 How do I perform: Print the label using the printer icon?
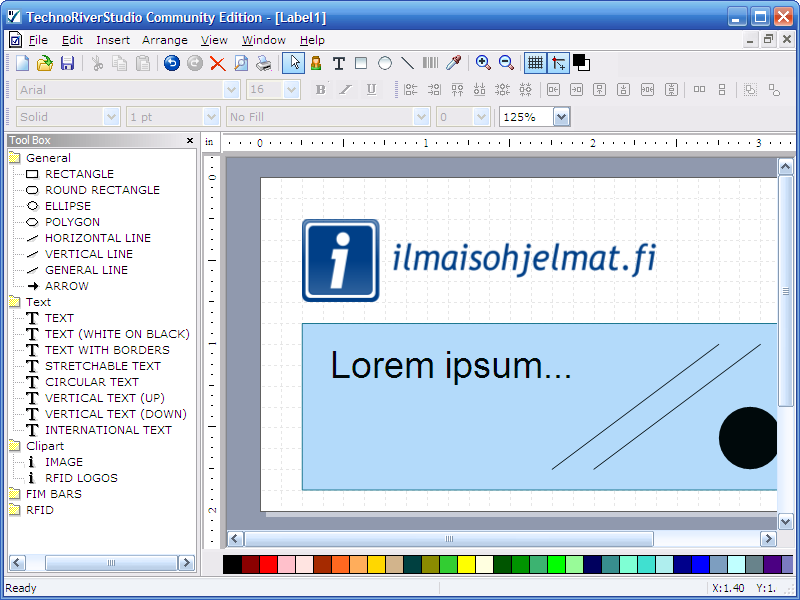pos(264,63)
